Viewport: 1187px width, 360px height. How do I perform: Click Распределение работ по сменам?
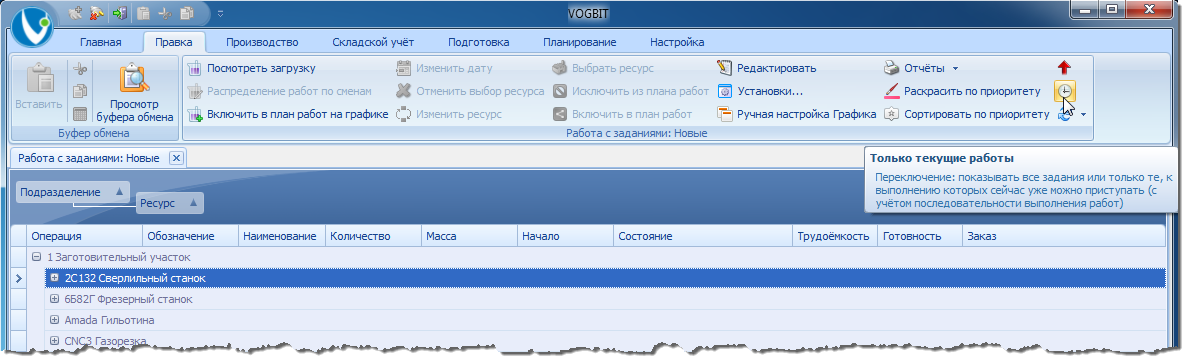click(279, 92)
